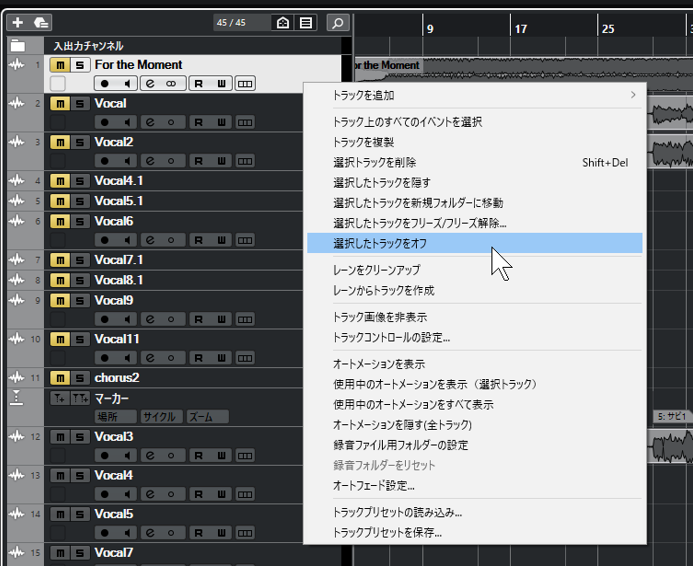Screen dimensions: 693x566
Task: Open ズーム dropdown on marker track
Action: coord(208,417)
